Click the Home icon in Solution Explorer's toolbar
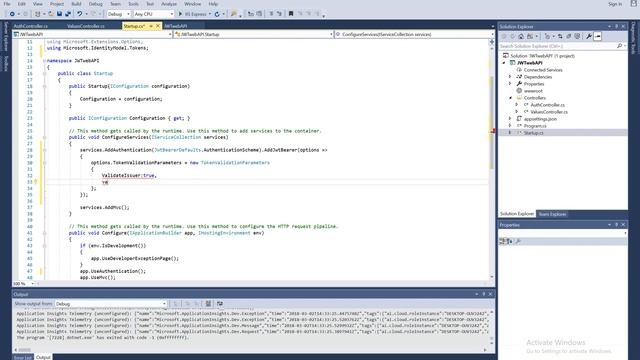This screenshot has height=360, width=640. point(521,36)
